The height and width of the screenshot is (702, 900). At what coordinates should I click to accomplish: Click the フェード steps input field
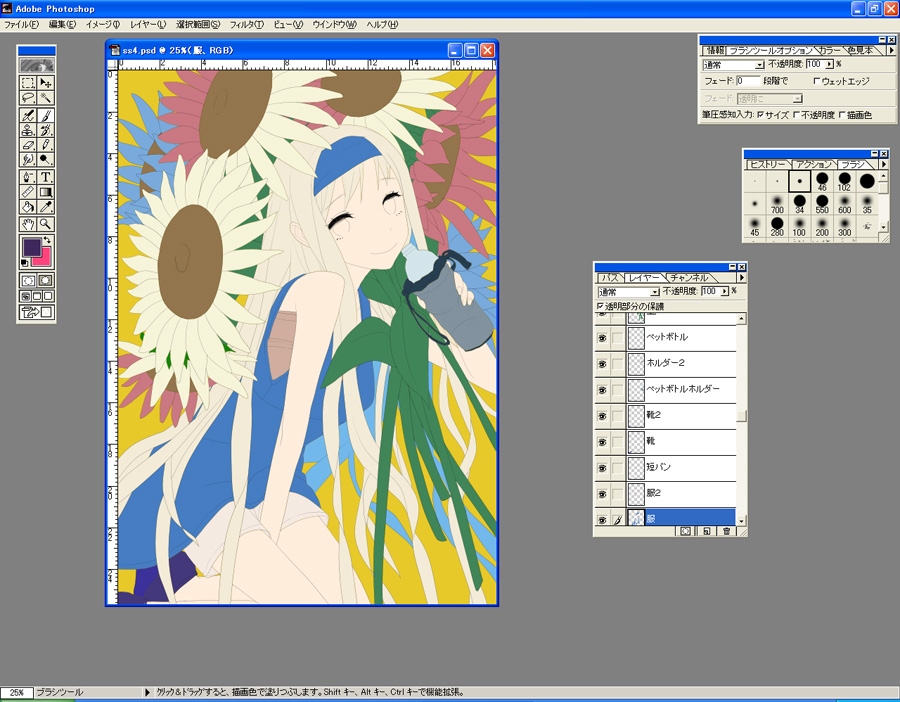coord(748,81)
